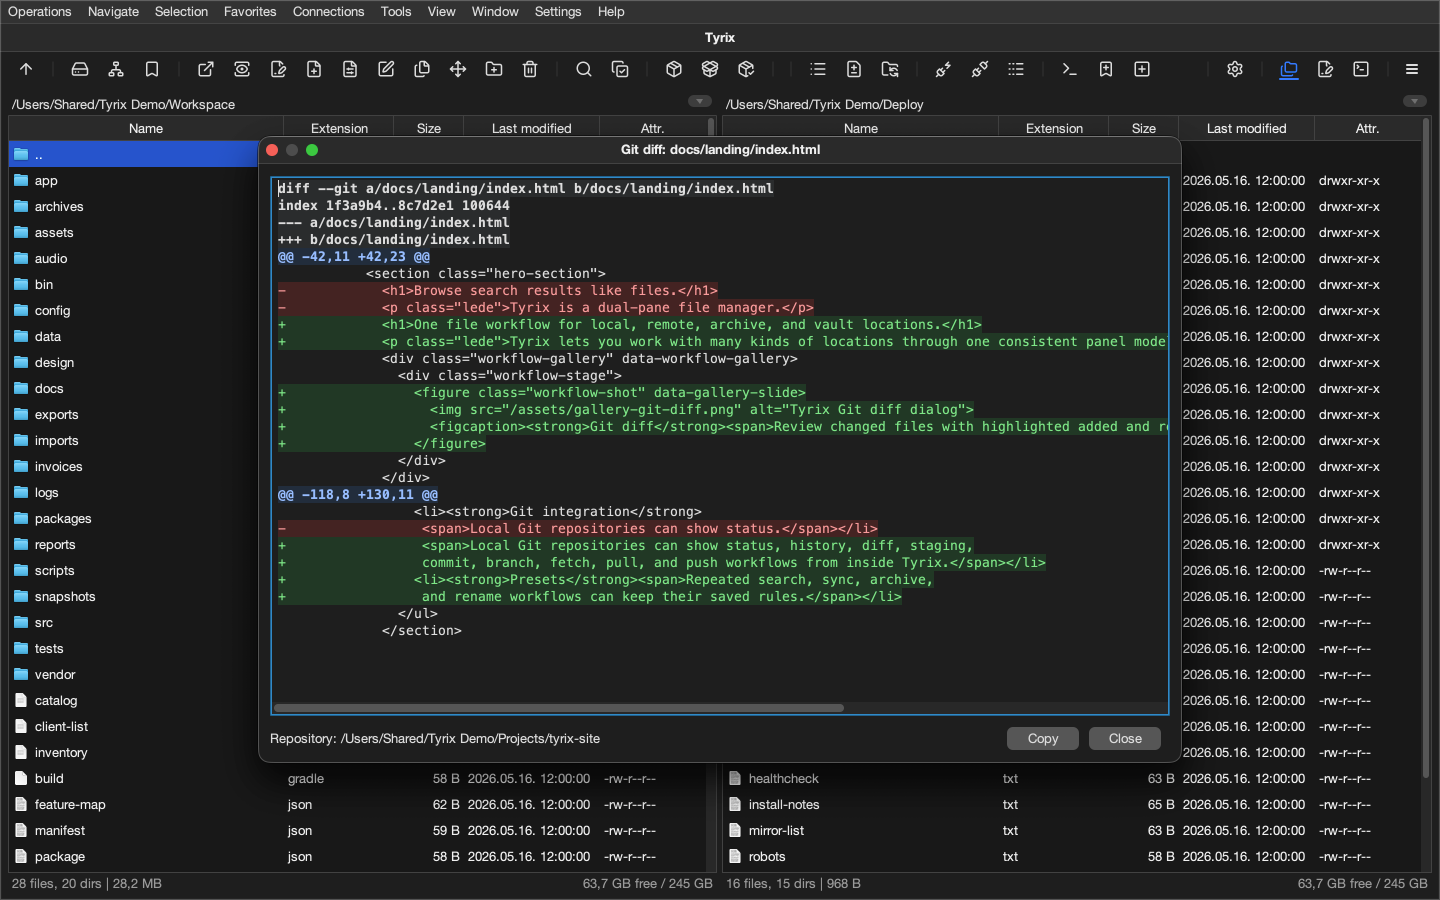Sort right pane by the Extension column

pos(1054,128)
